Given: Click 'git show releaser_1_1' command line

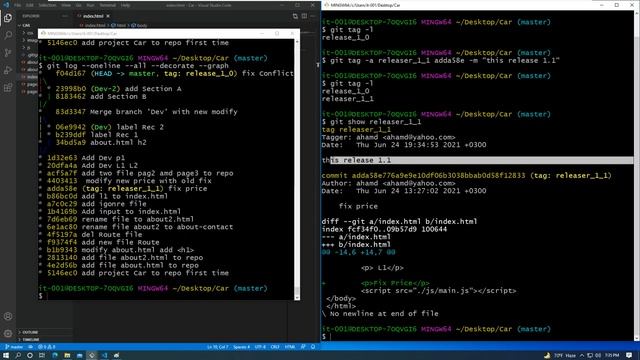Looking at the screenshot, I should (x=371, y=122).
